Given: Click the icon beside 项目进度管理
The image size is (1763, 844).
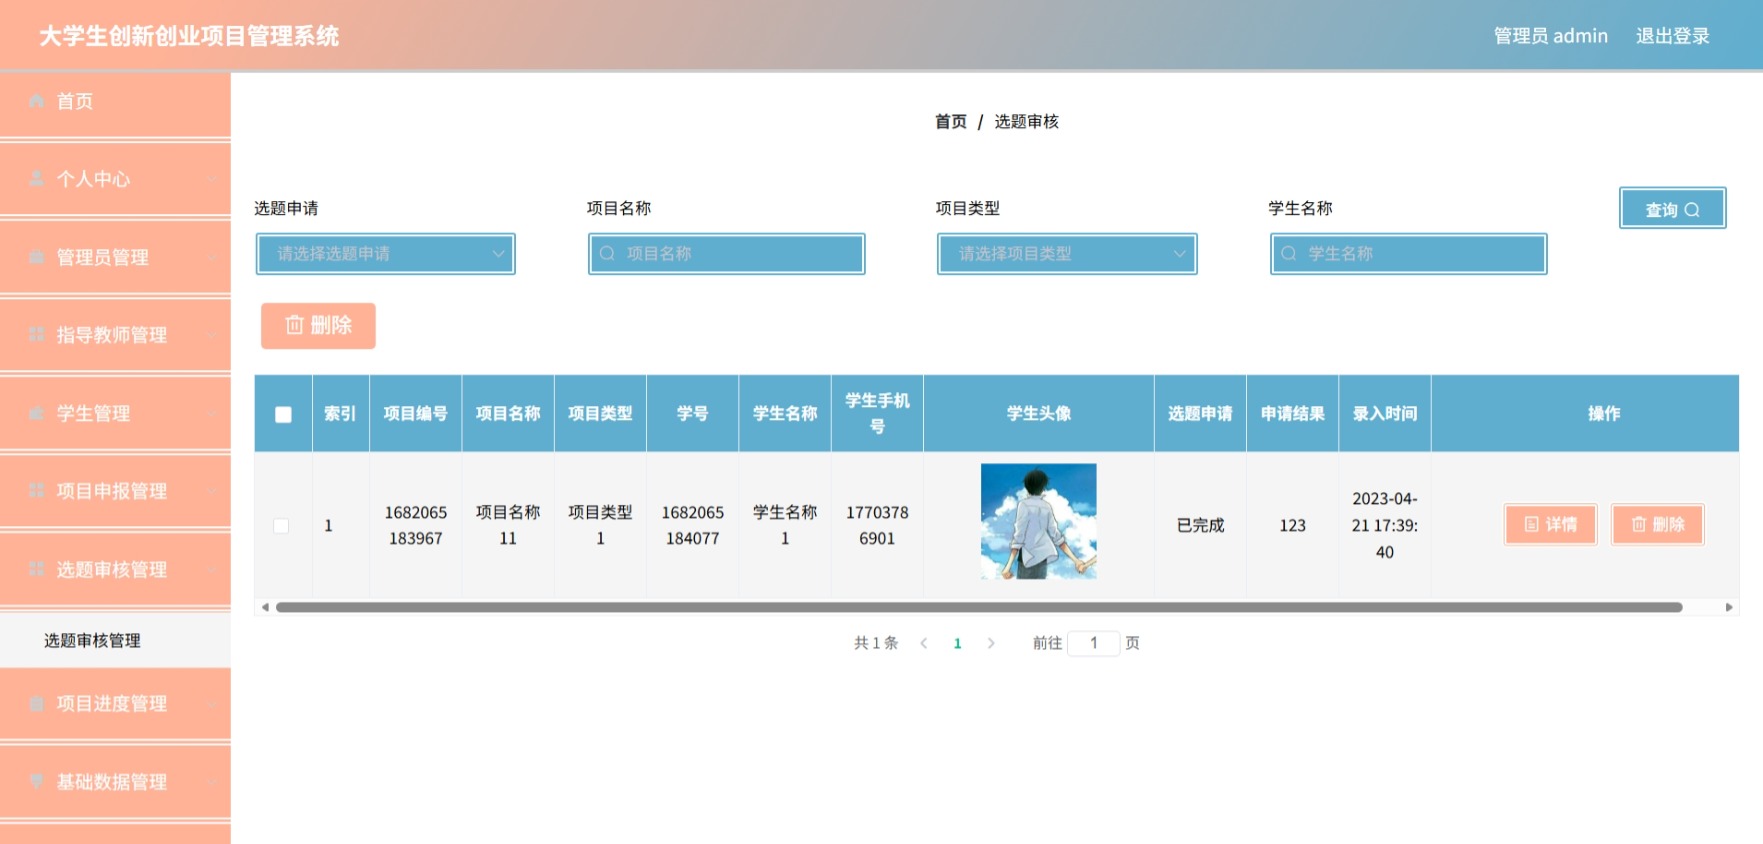Looking at the screenshot, I should pos(37,703).
